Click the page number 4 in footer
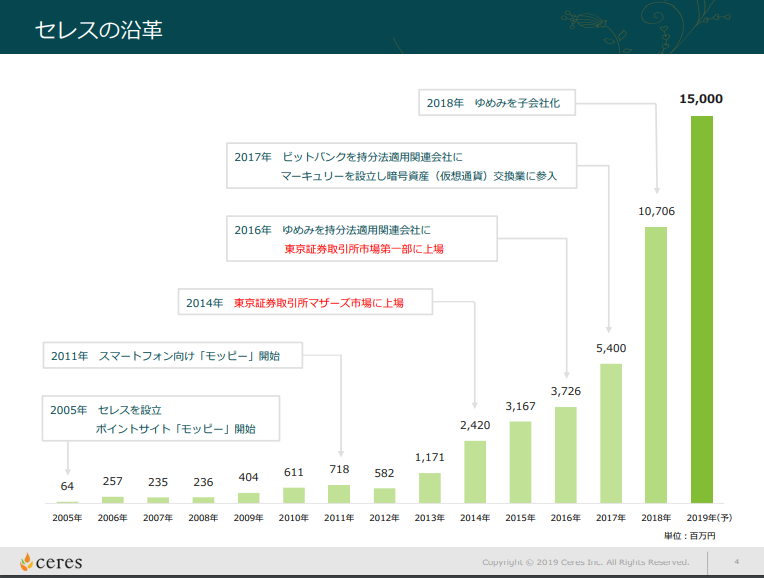The width and height of the screenshot is (764, 578). click(737, 561)
